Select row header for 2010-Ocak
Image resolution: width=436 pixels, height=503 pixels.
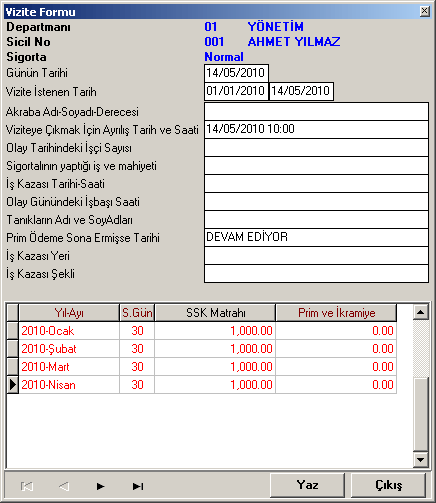click(13, 331)
